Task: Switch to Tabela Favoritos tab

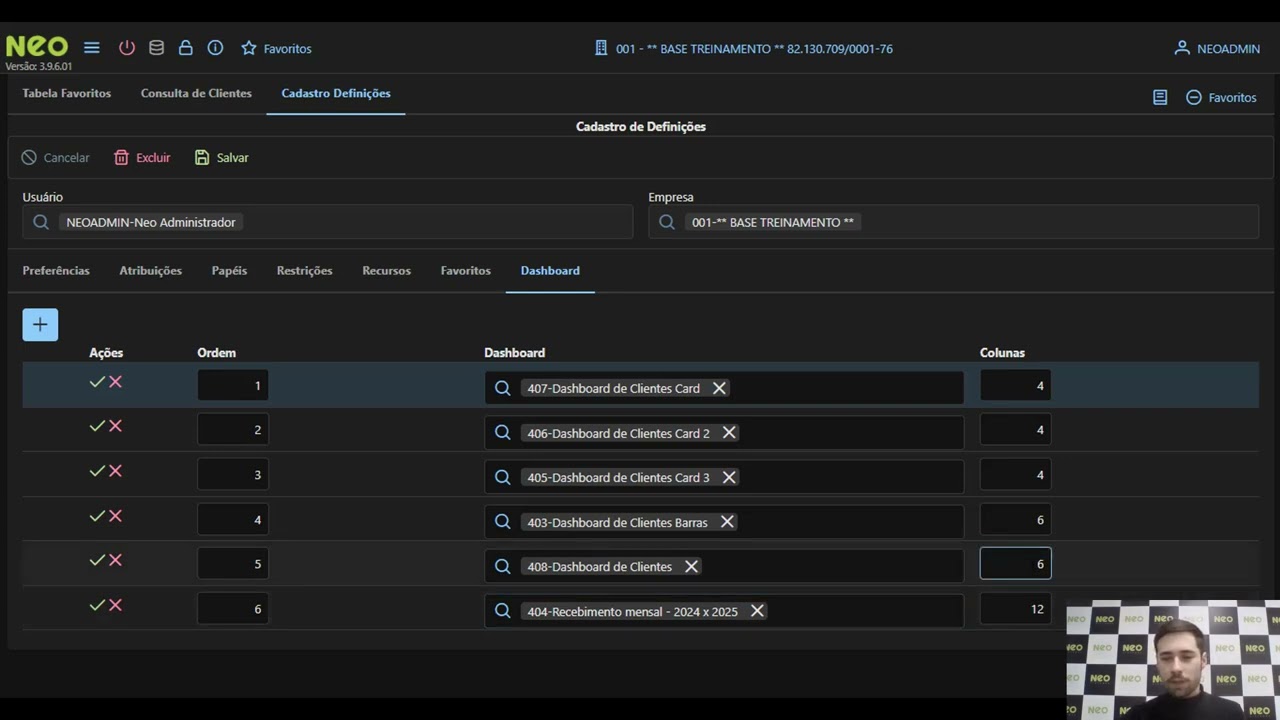Action: 67,93
